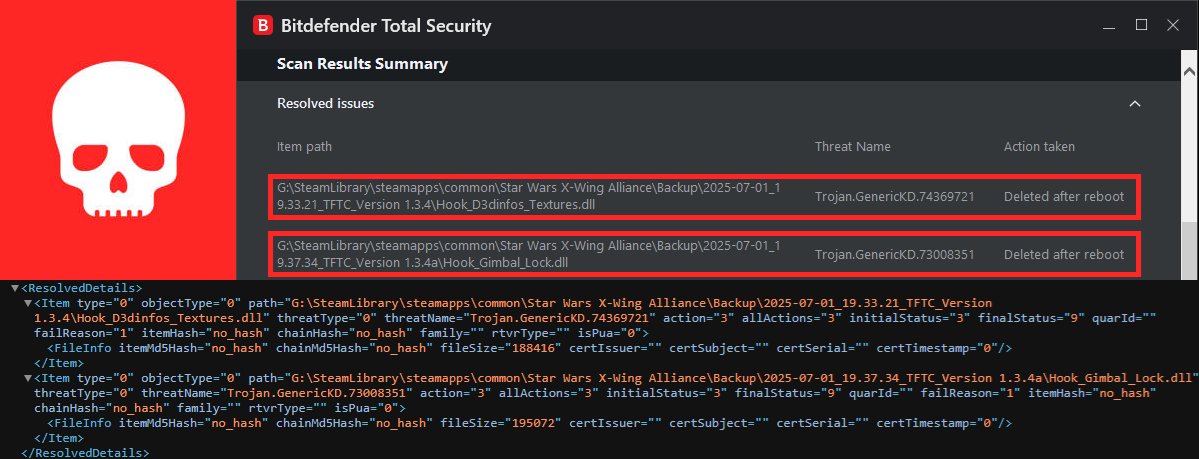Close the Bitdefender Total Security window
This screenshot has height=459, width=1199.
pos(1173,24)
